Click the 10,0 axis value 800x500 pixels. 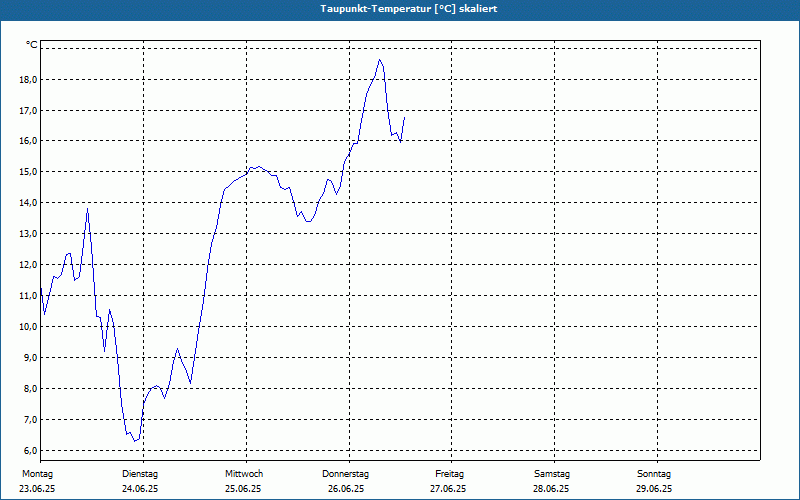tap(29, 327)
